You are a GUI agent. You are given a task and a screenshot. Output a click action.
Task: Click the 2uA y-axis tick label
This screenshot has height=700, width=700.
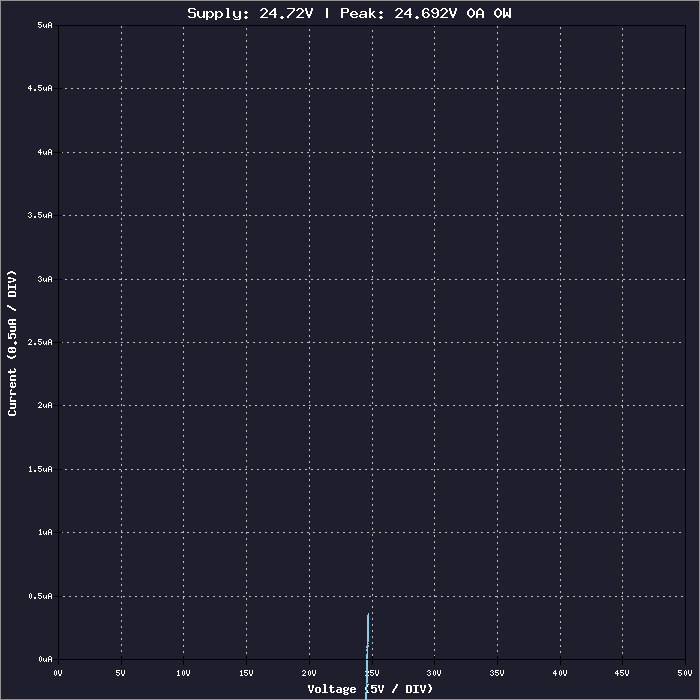coord(45,405)
